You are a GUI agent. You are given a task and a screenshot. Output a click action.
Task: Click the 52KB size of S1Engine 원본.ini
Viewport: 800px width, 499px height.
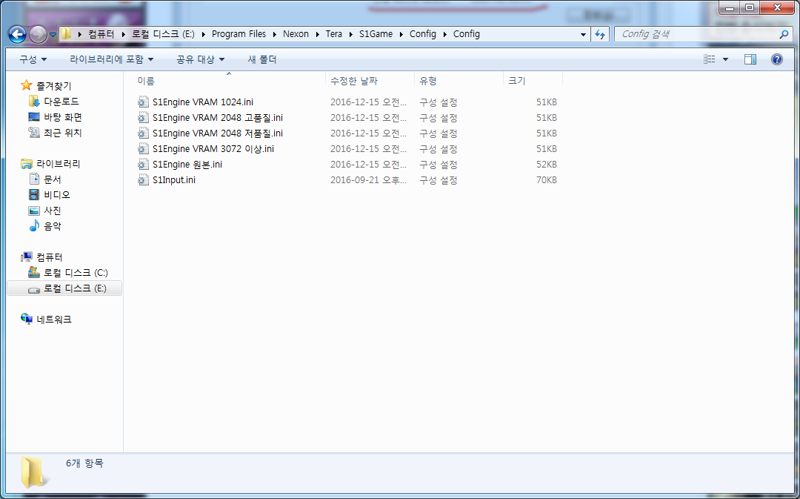click(x=546, y=164)
